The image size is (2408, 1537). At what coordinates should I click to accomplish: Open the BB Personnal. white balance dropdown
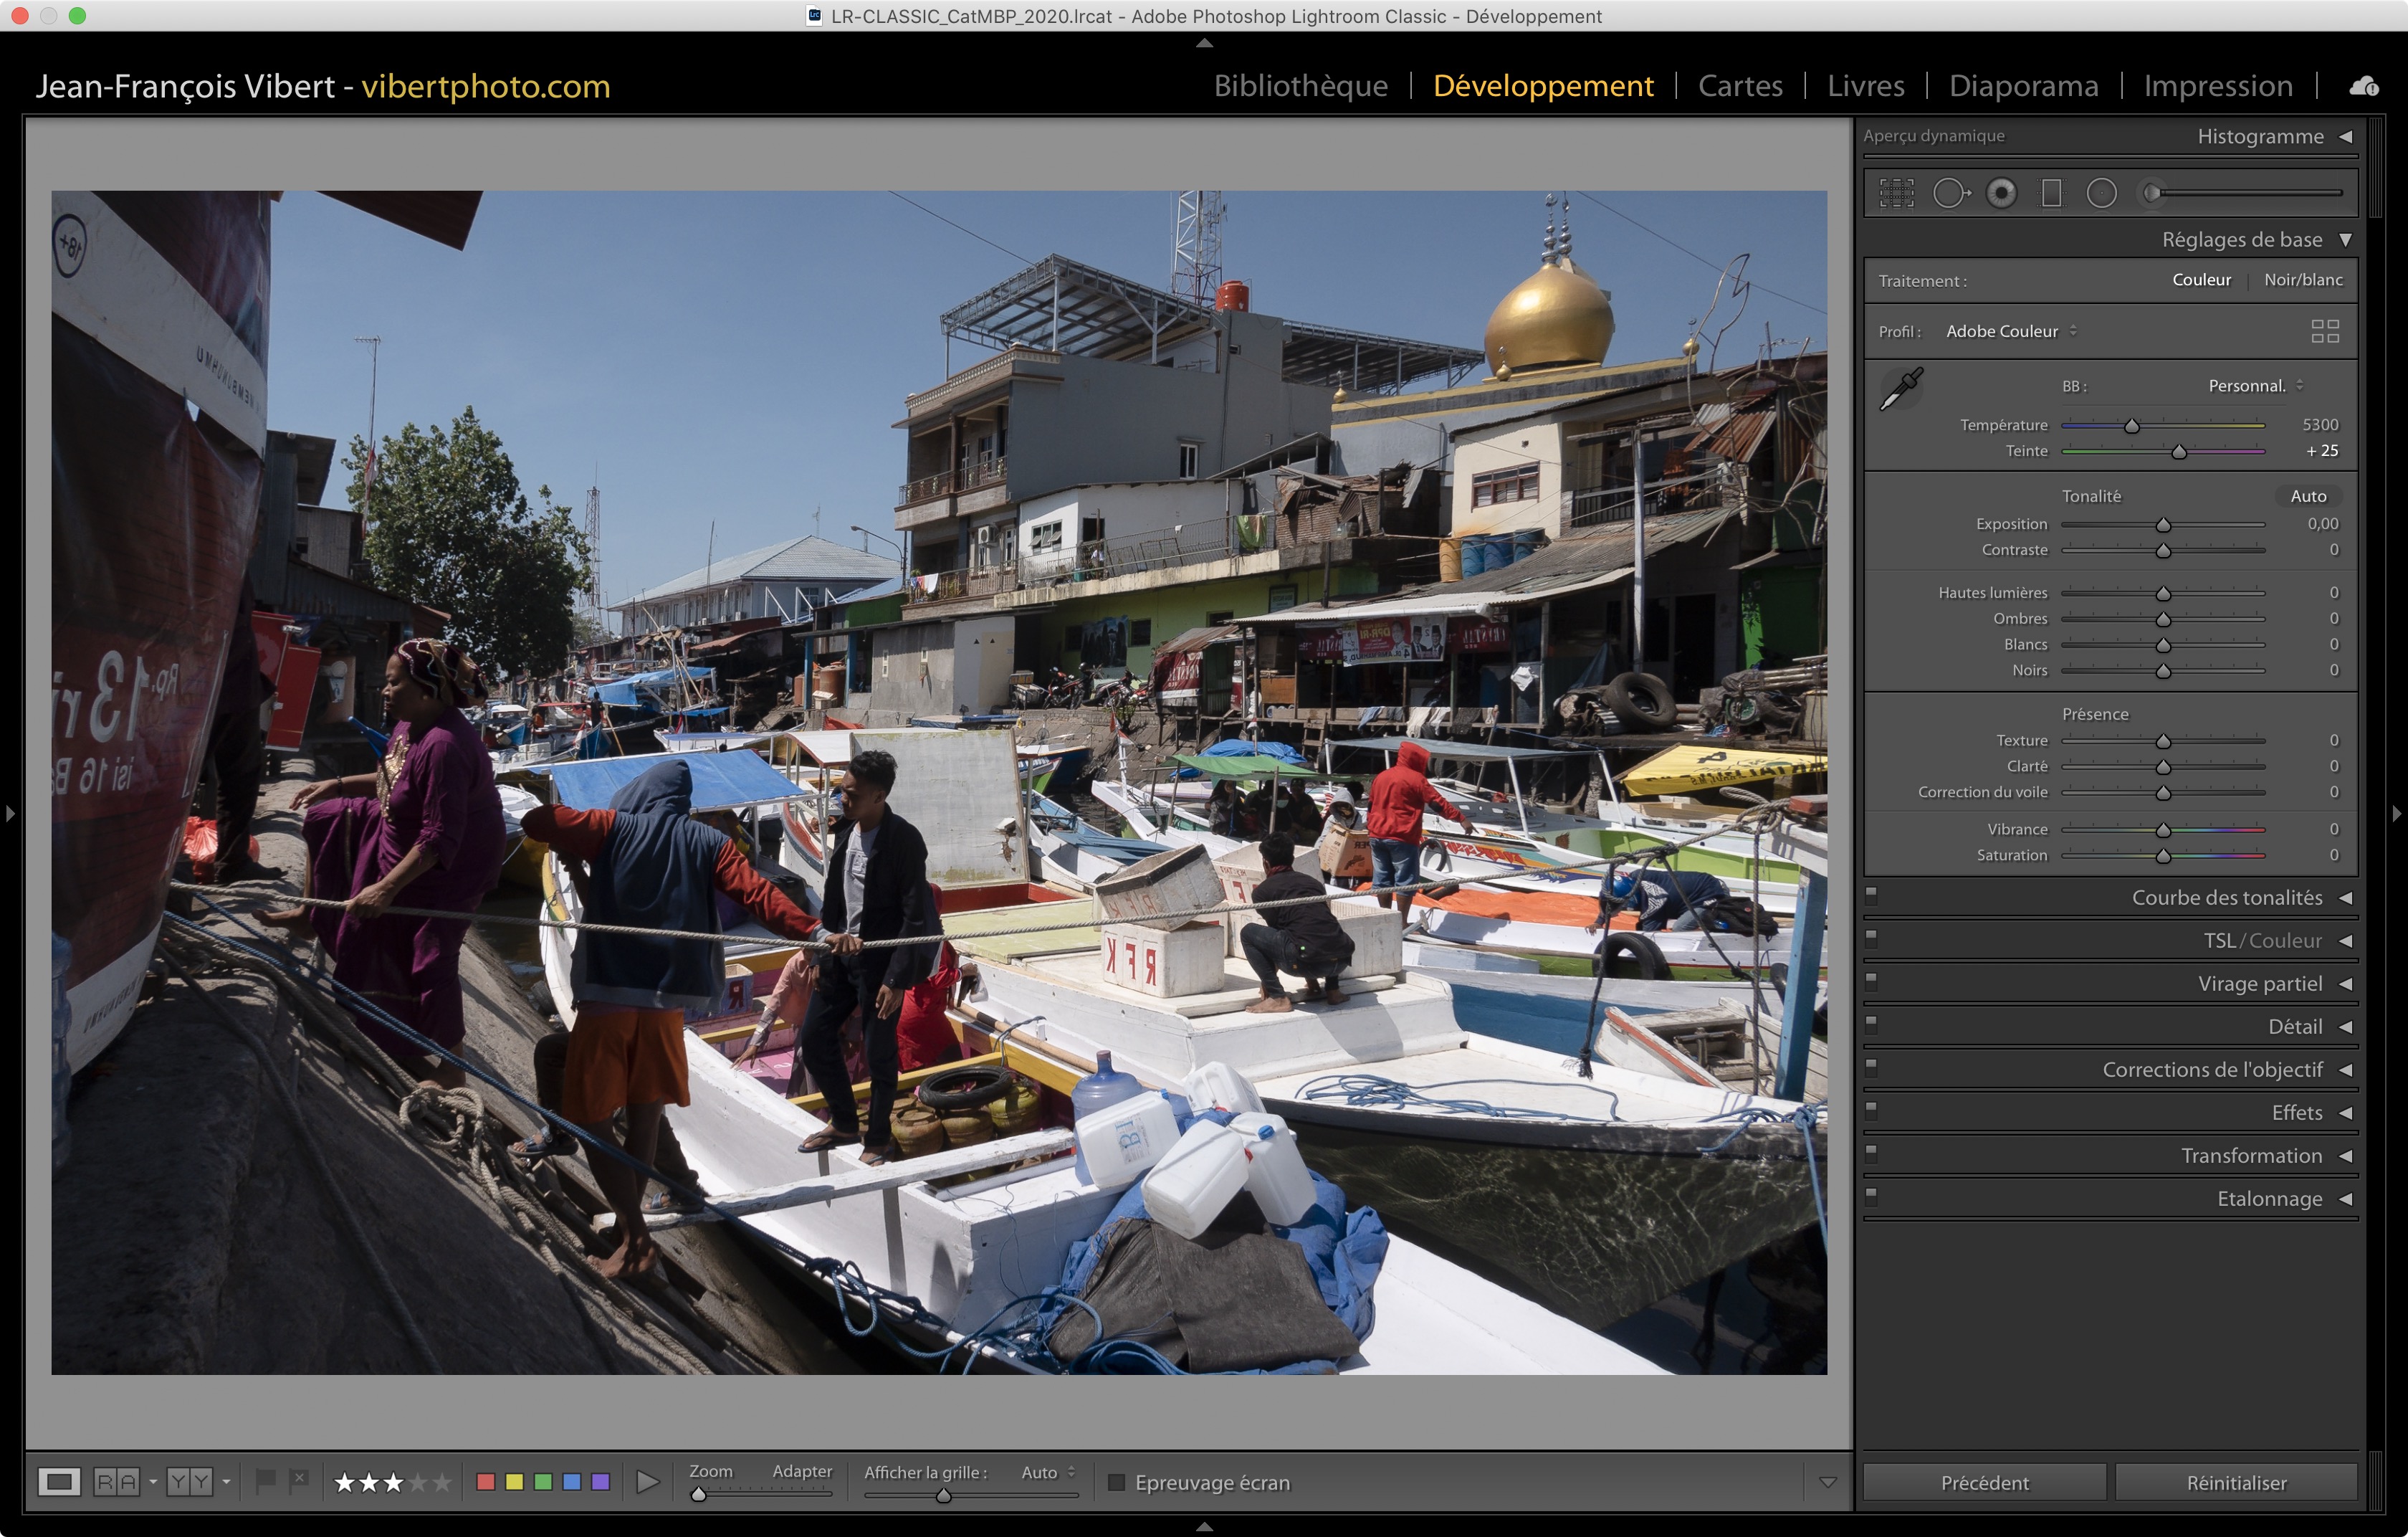2255,386
